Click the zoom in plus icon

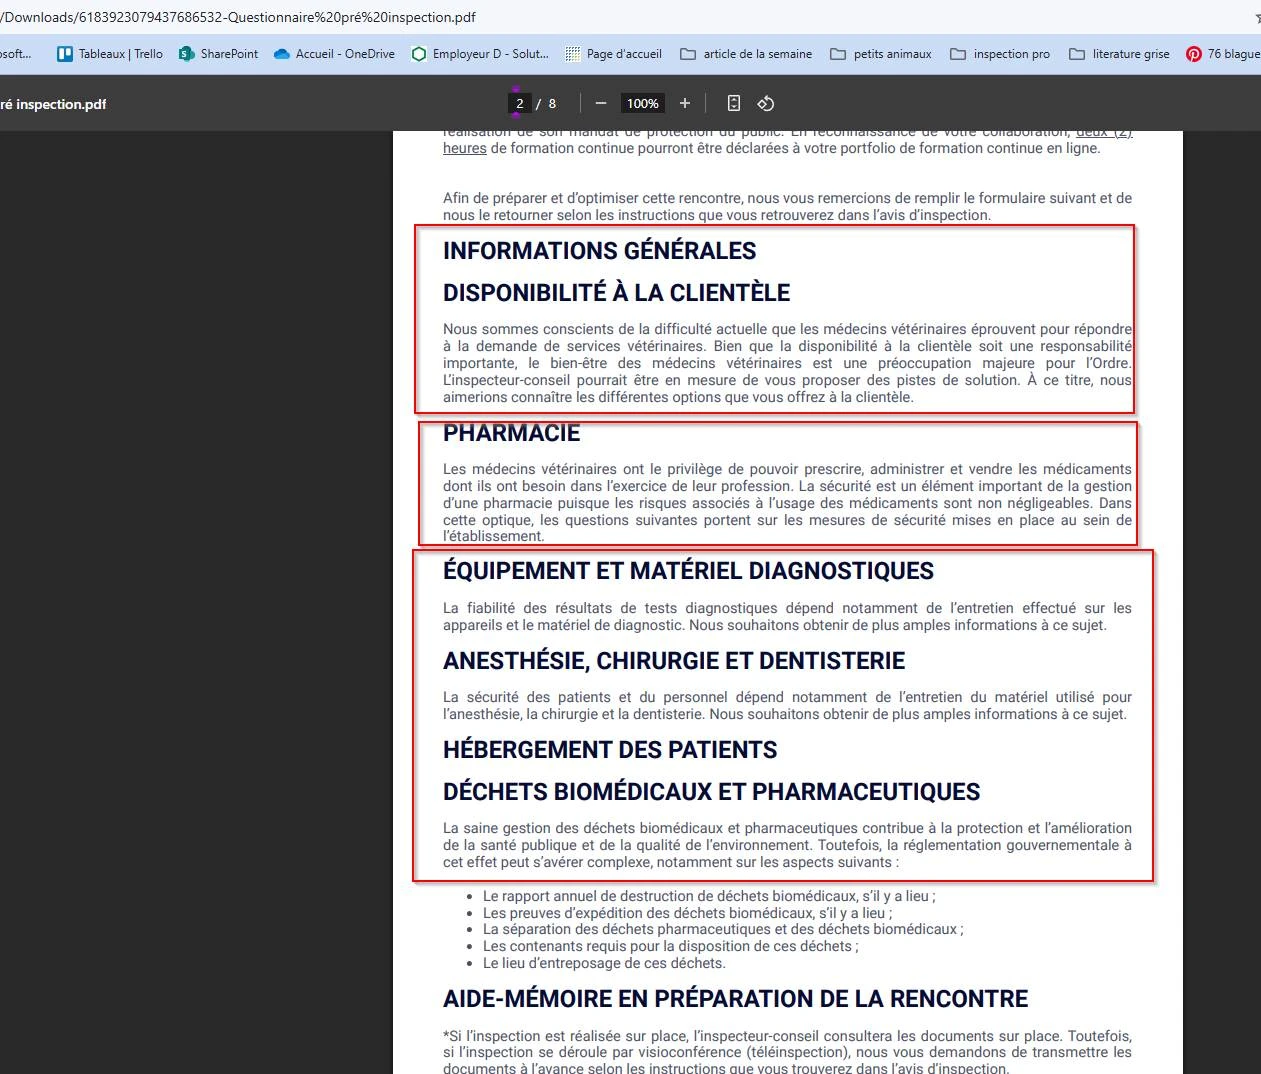click(684, 103)
